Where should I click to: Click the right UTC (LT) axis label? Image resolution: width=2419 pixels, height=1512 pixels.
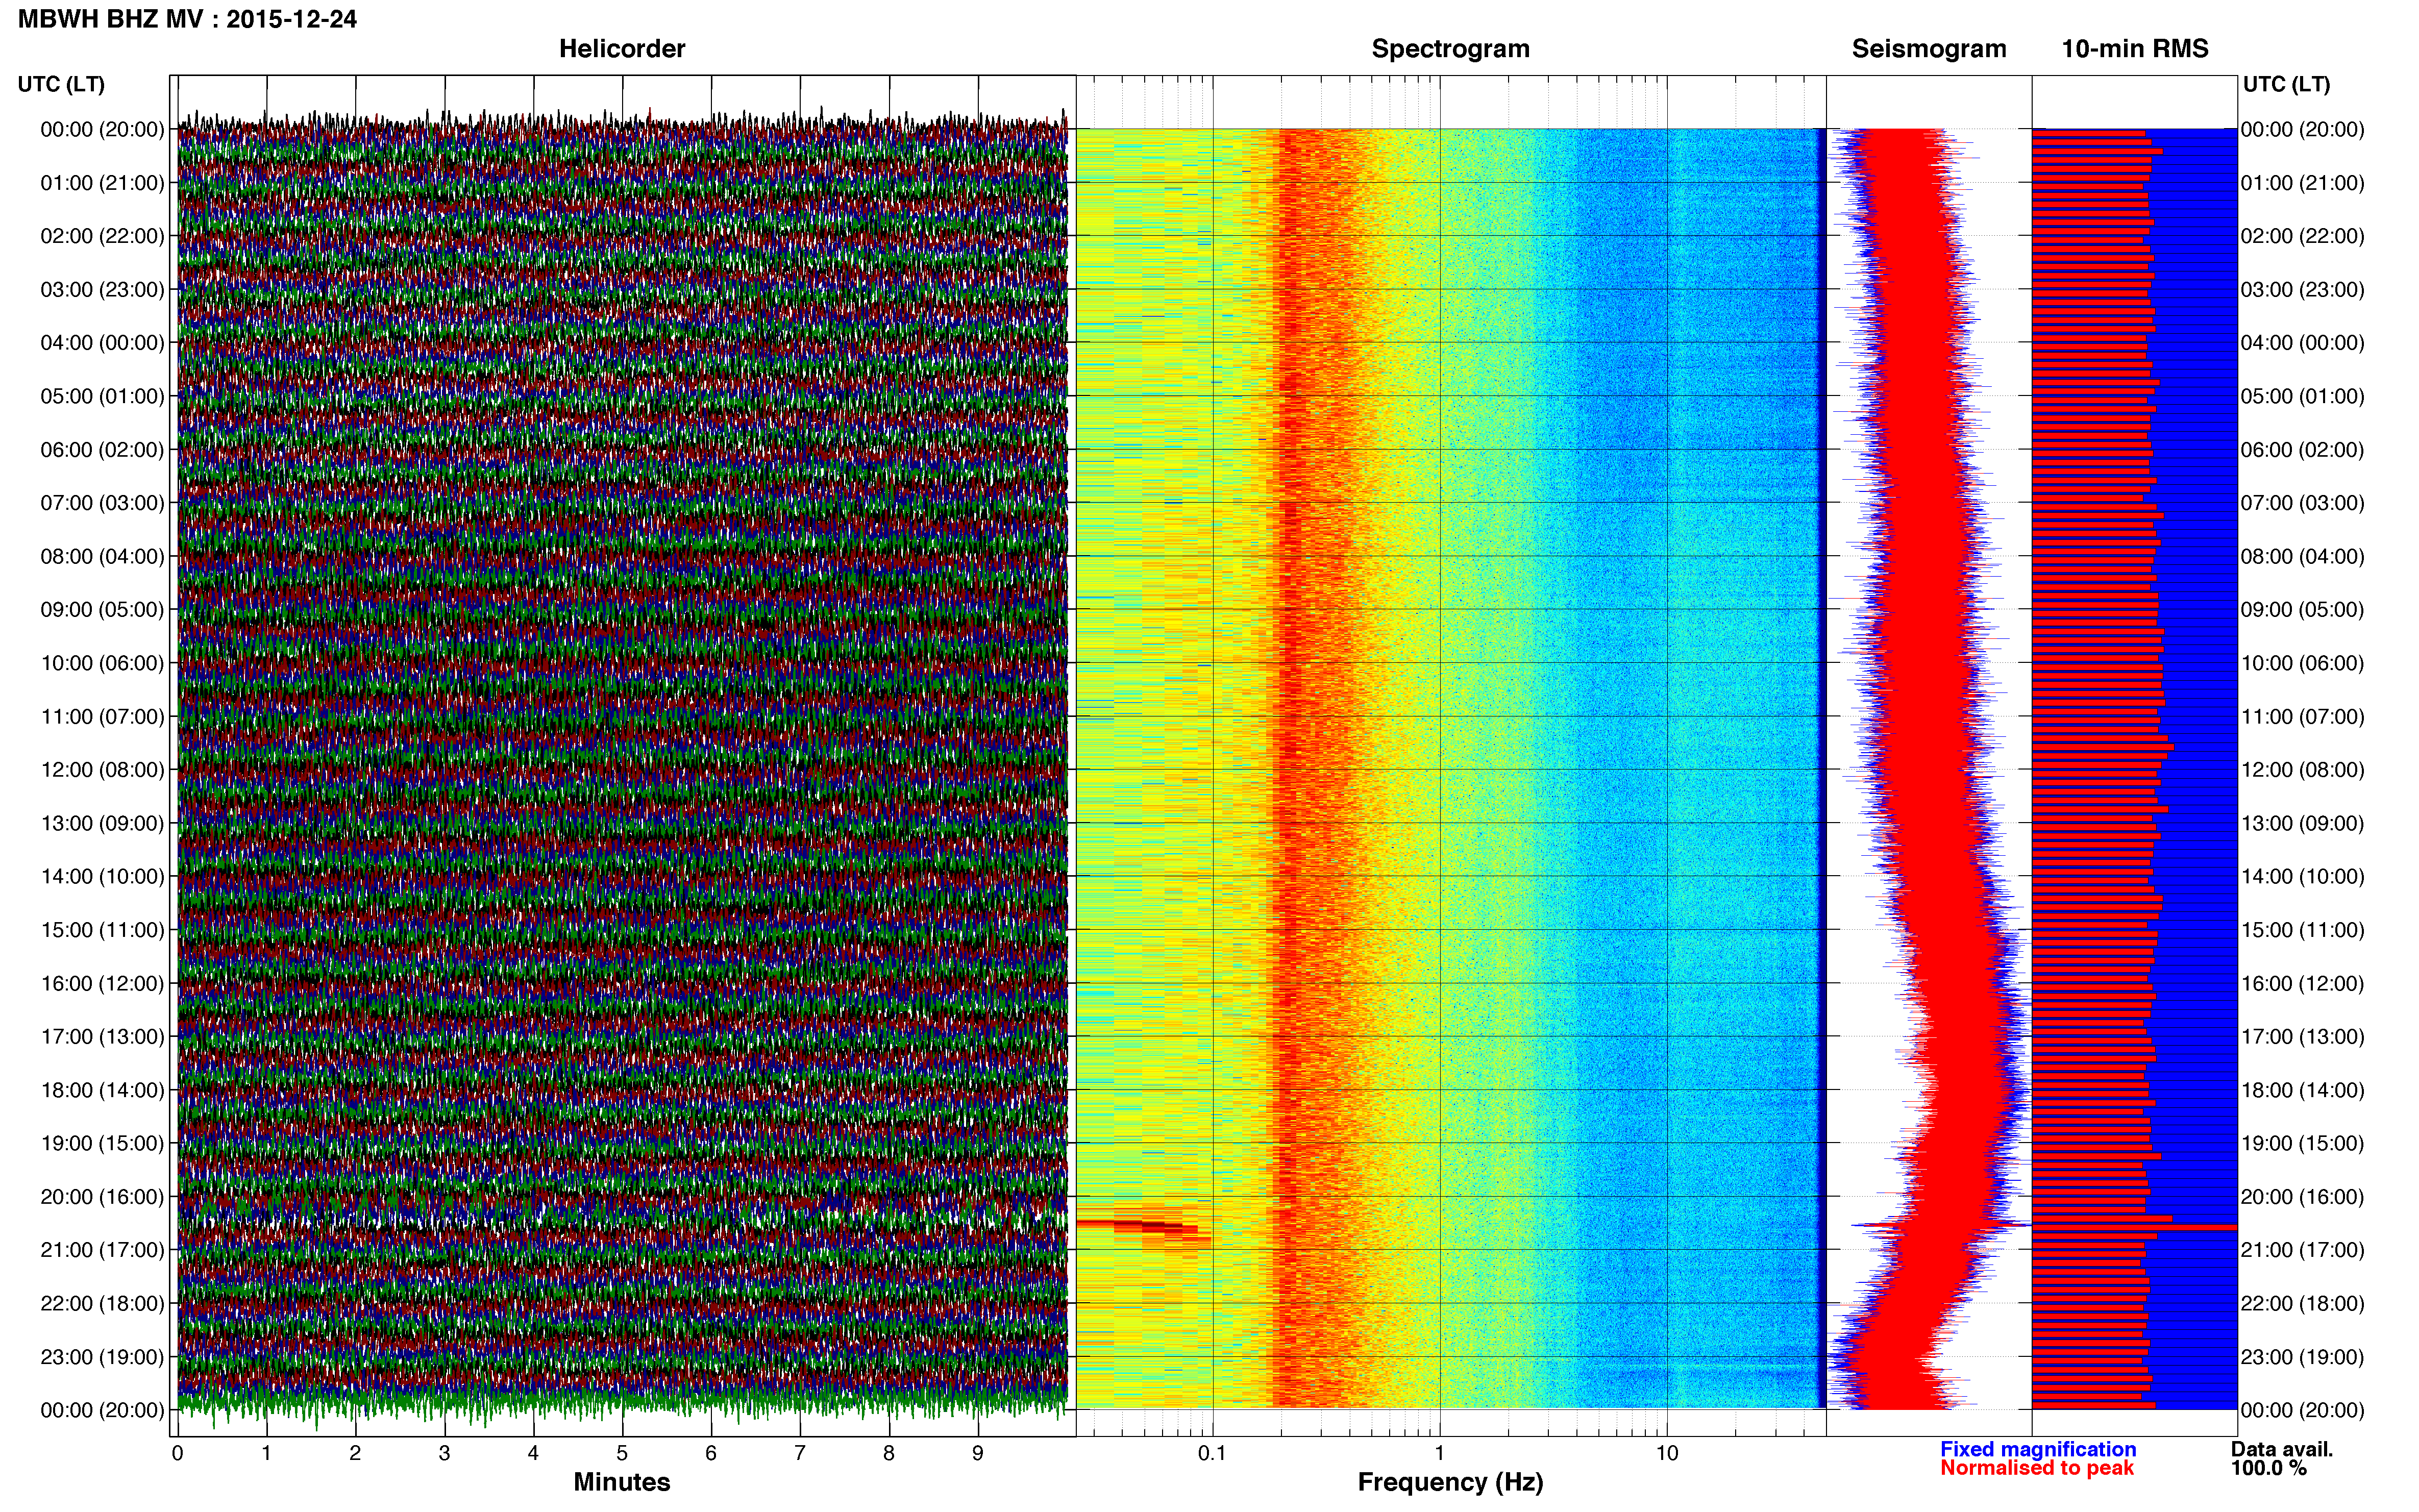[x=2286, y=84]
